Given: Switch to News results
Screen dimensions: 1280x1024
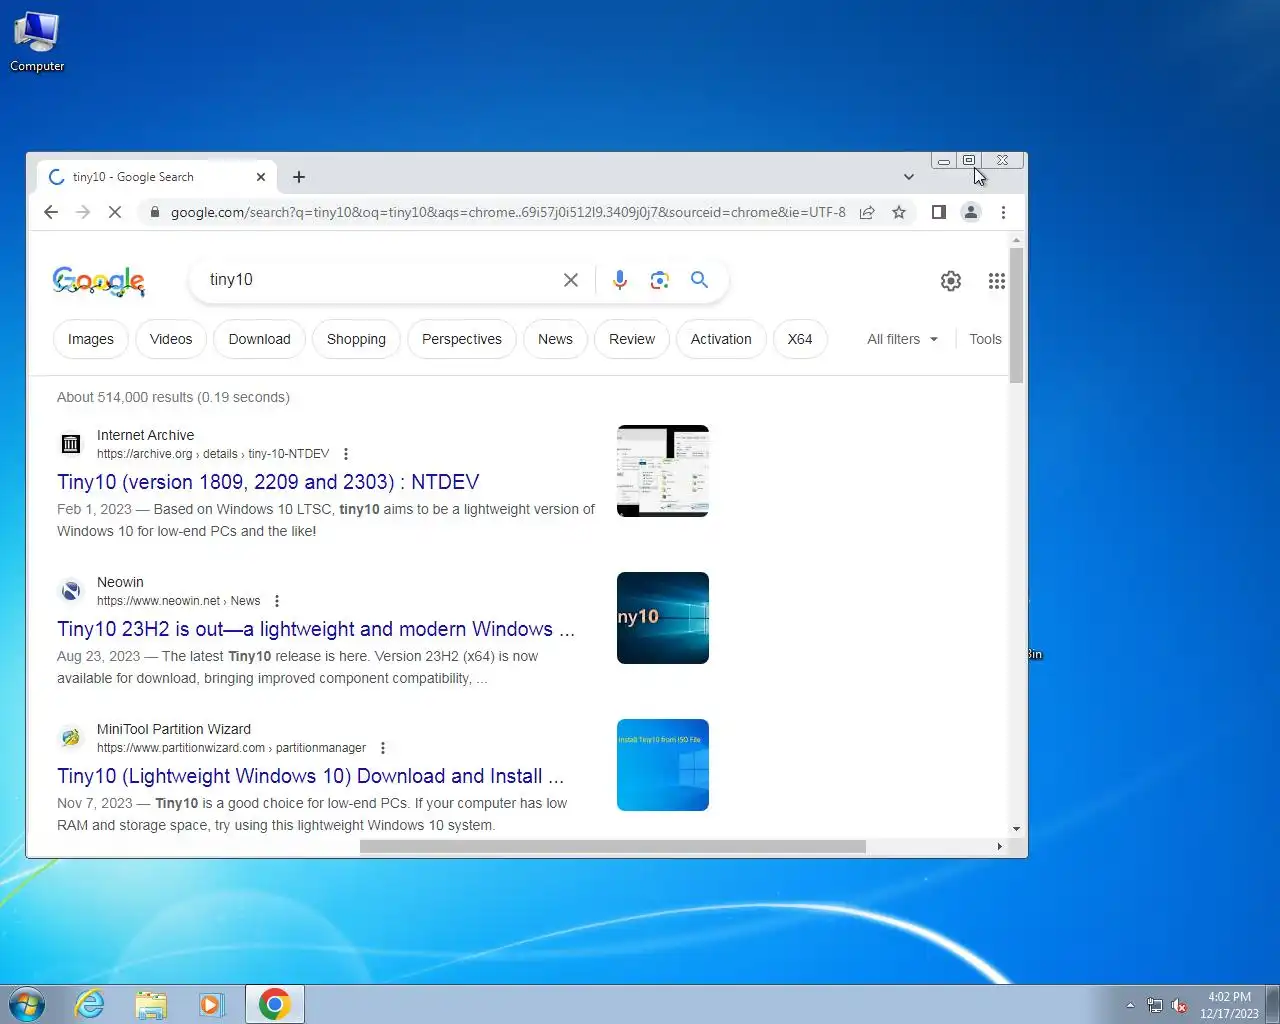Looking at the screenshot, I should click(x=556, y=339).
